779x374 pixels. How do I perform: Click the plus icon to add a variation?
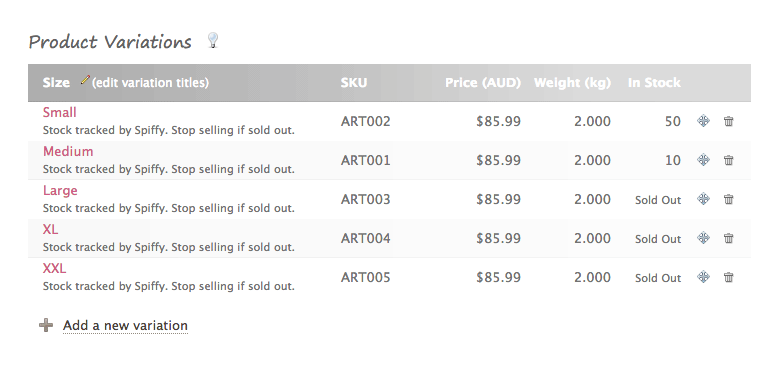[46, 325]
